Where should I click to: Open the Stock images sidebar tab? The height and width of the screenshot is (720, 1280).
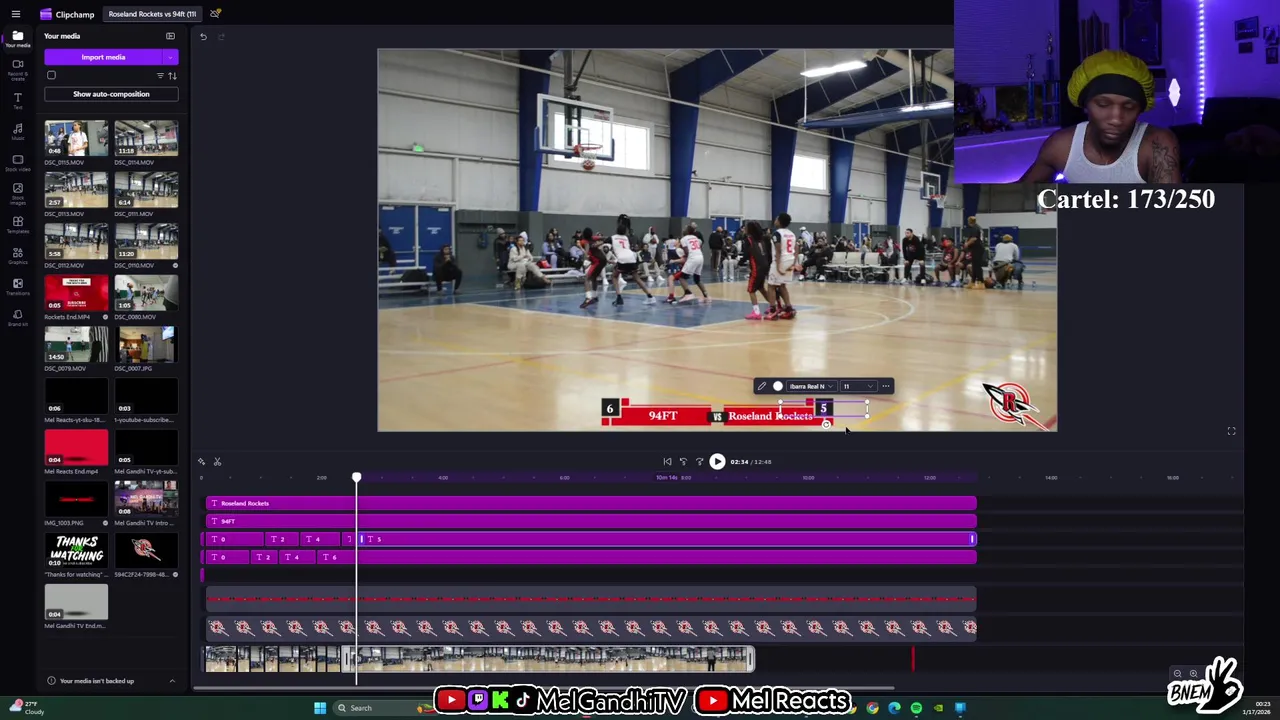pyautogui.click(x=17, y=192)
